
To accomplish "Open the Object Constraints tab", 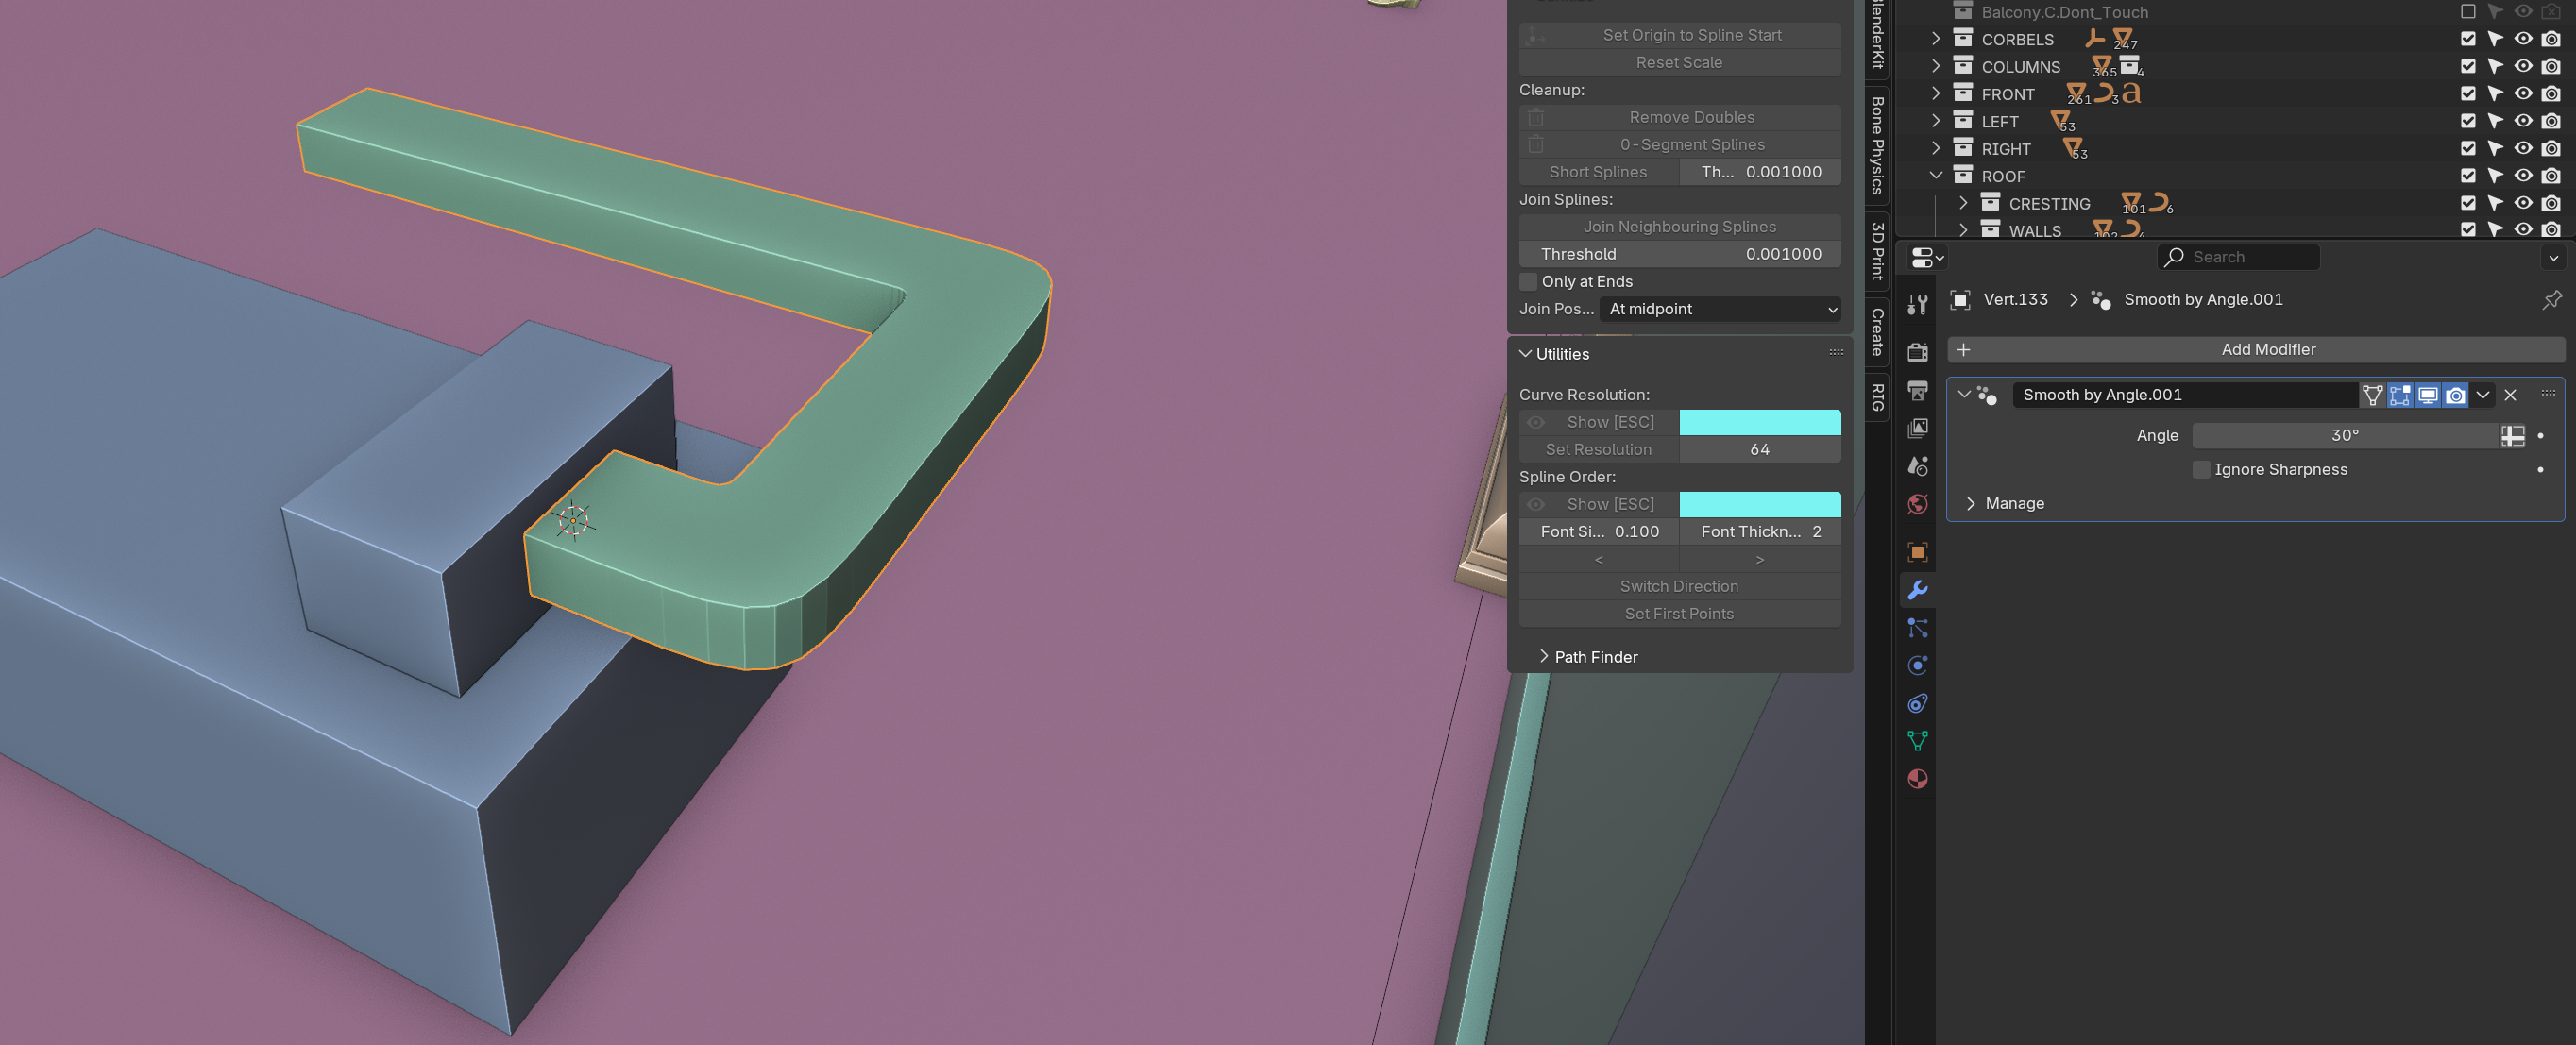I will click(1917, 704).
